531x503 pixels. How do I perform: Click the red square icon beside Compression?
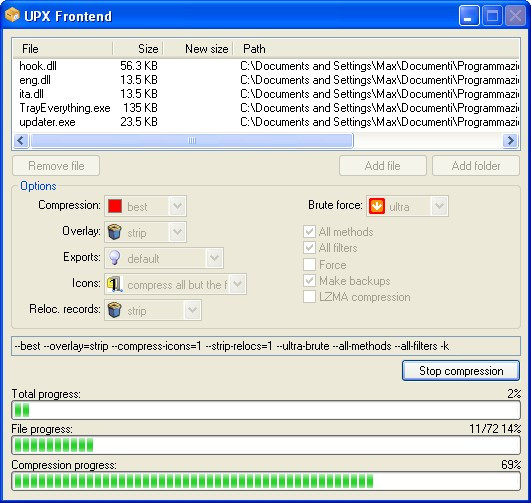coord(115,206)
